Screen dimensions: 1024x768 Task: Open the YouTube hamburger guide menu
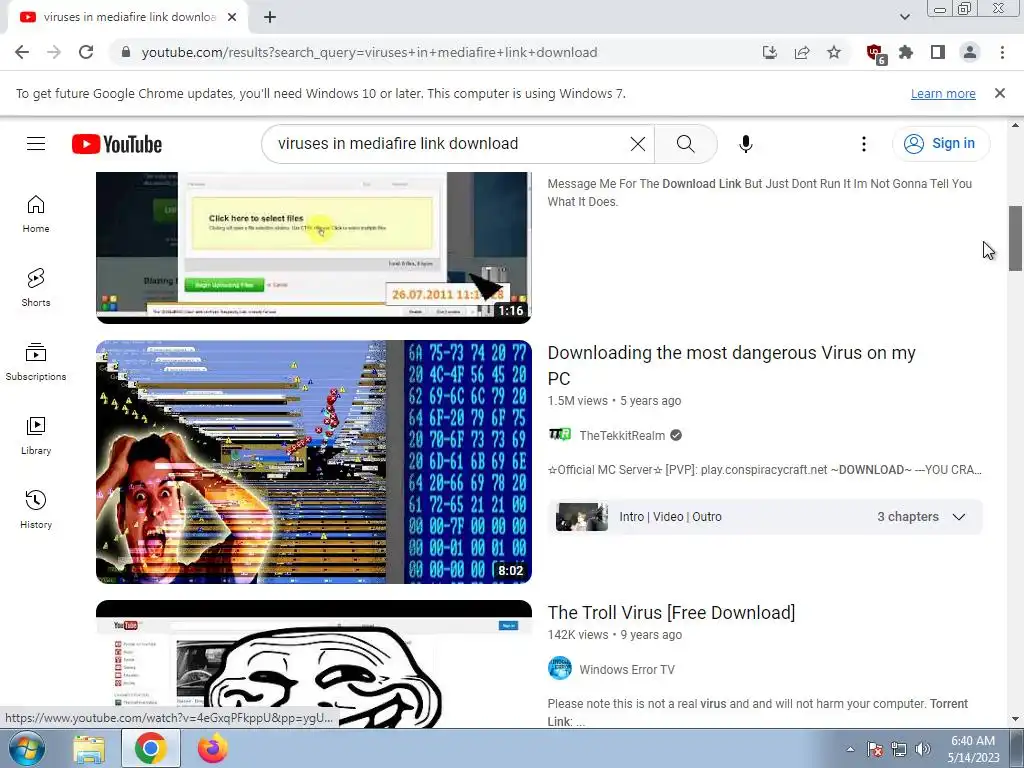(36, 144)
